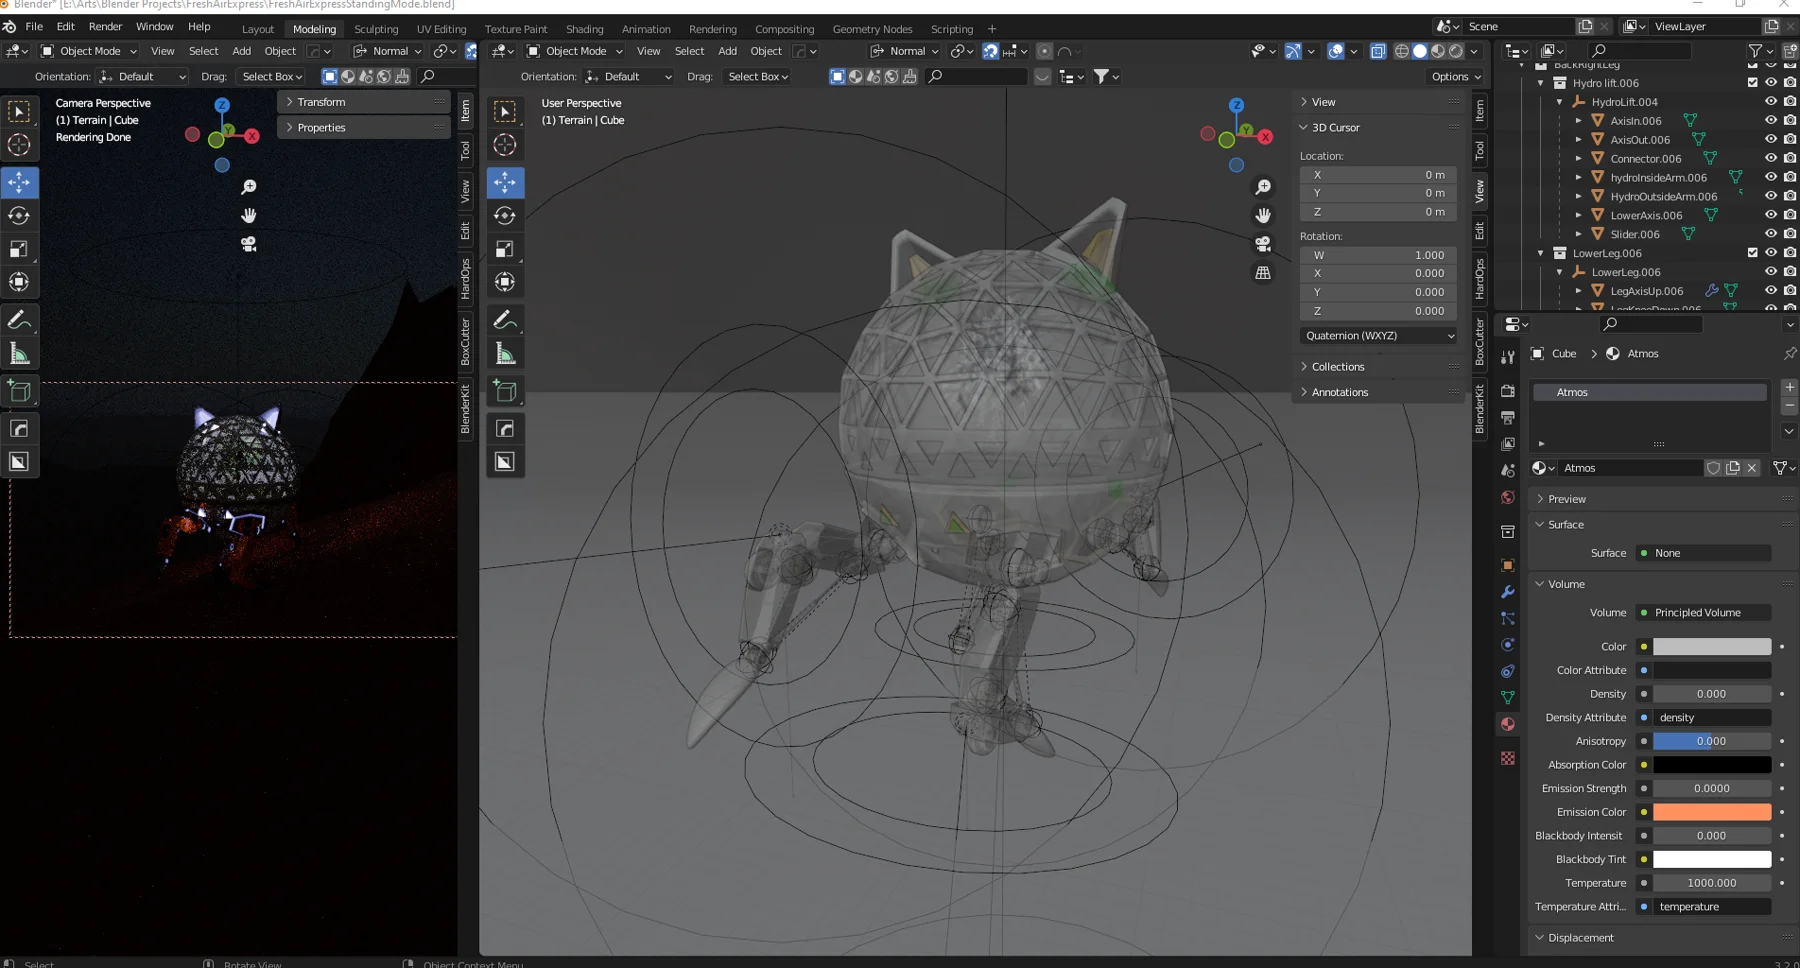
Task: Toggle visibility of Slider.006 in outliner
Action: [1771, 234]
